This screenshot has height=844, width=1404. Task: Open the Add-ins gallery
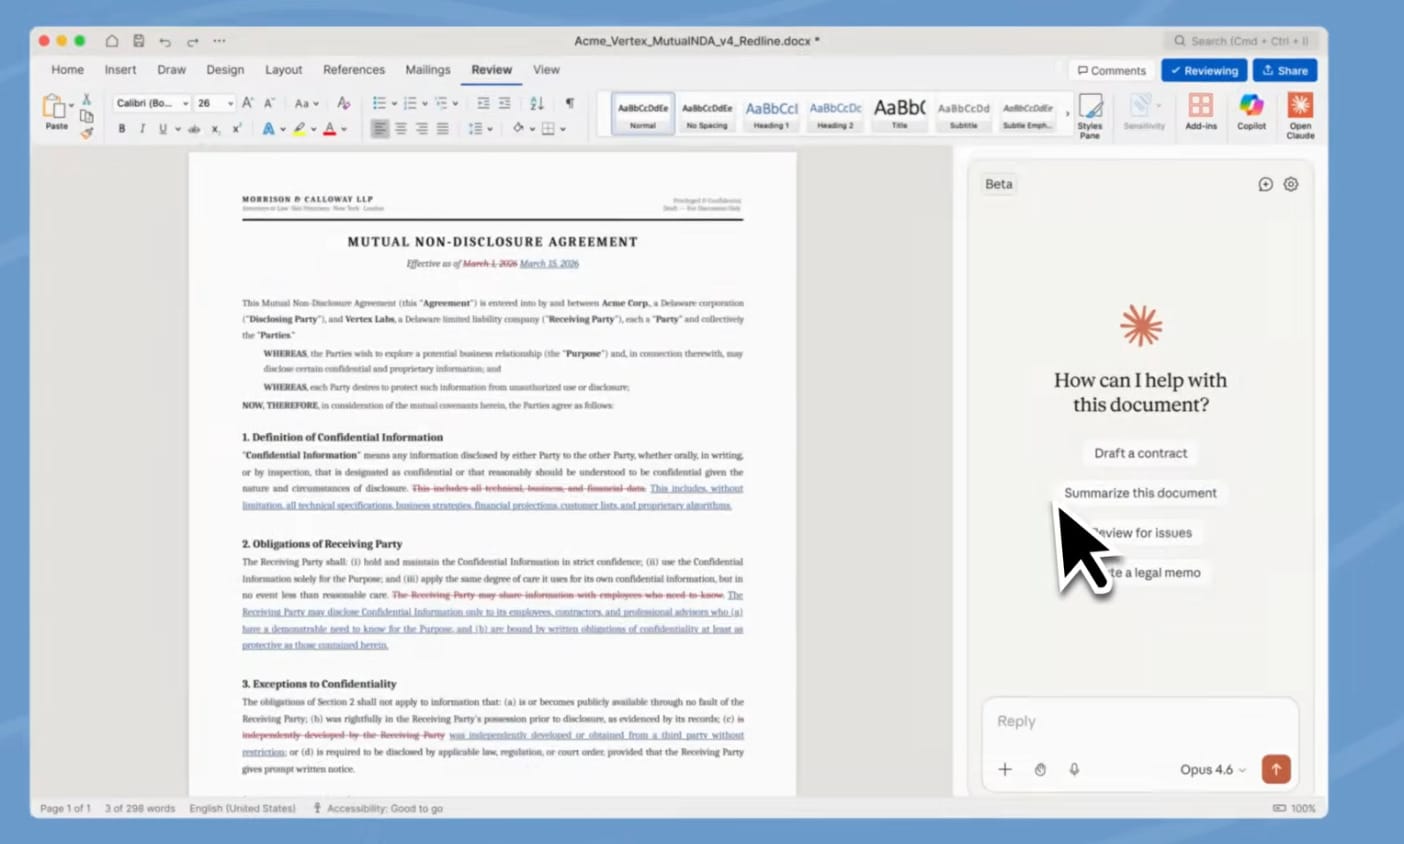1201,112
